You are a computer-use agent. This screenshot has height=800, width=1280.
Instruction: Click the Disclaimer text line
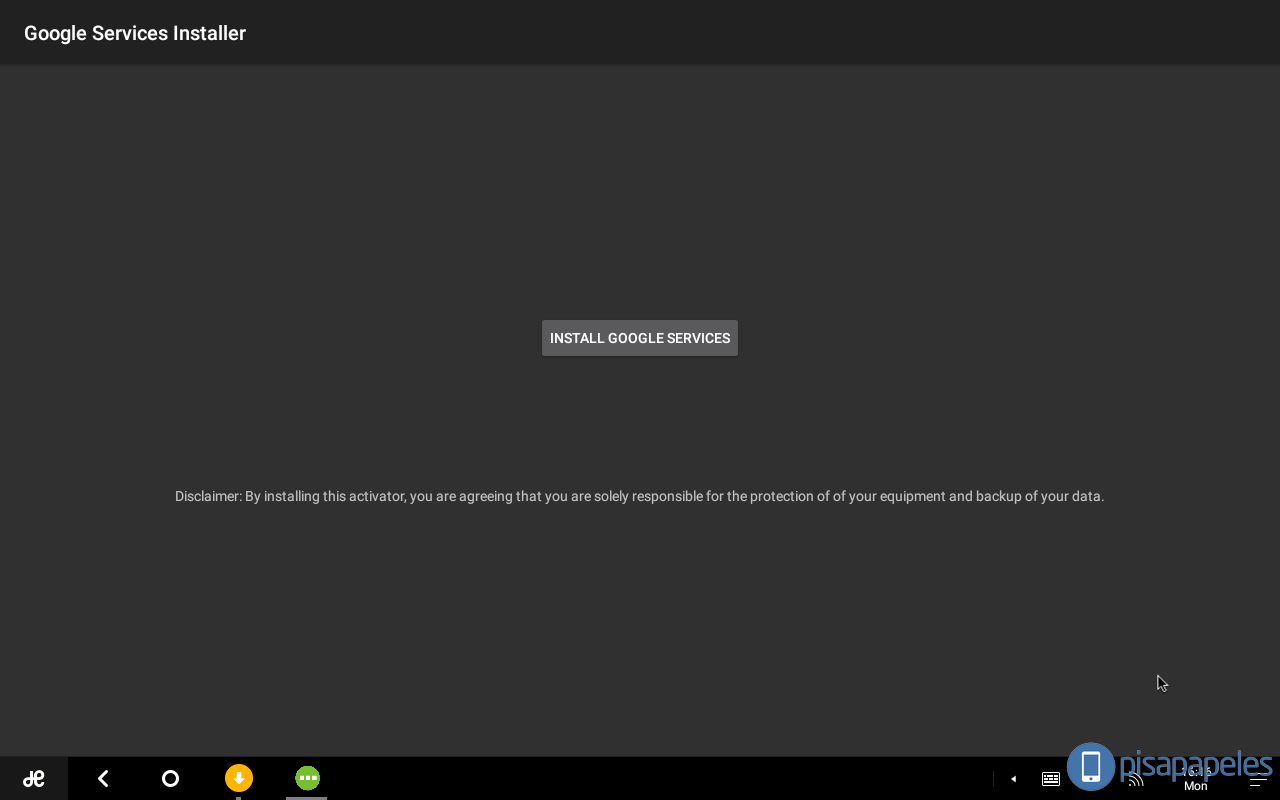(640, 496)
